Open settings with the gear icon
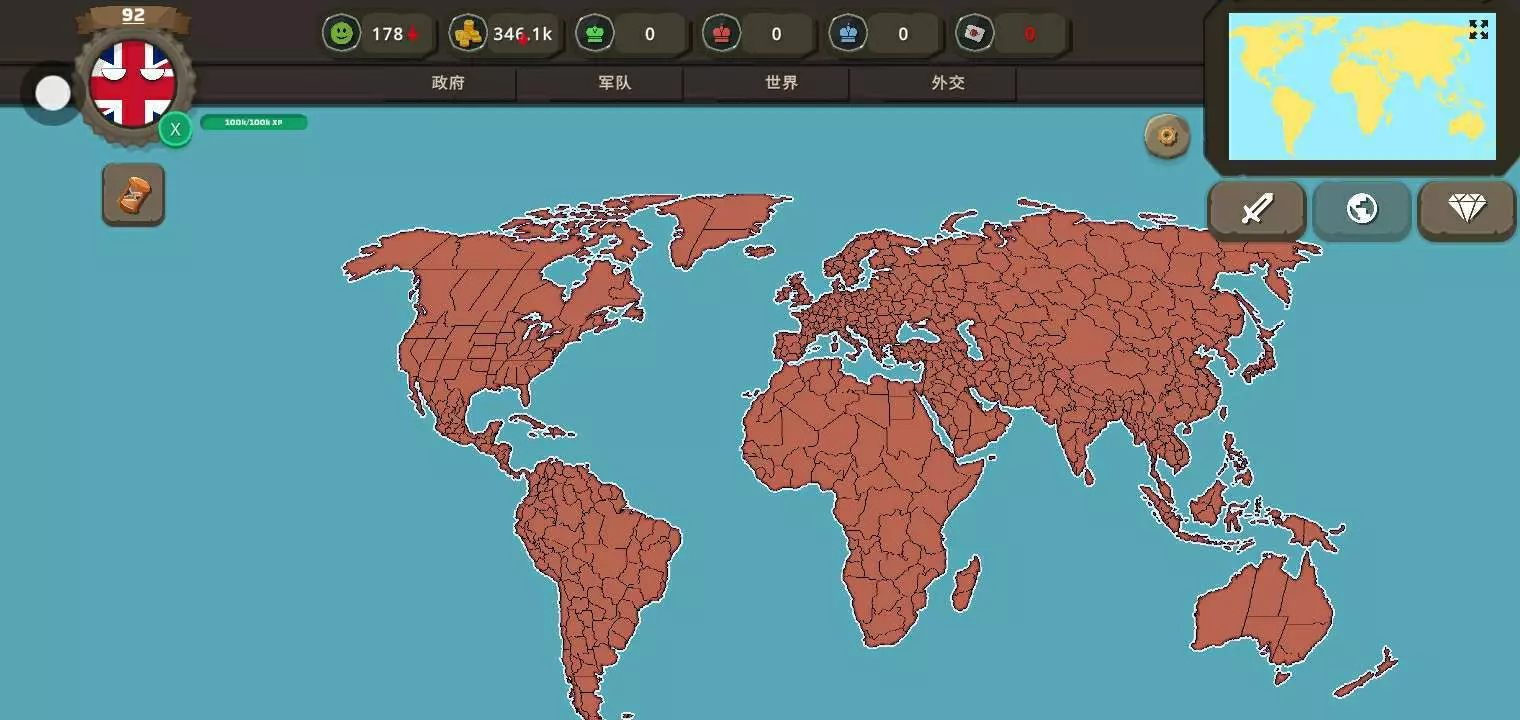 1167,136
